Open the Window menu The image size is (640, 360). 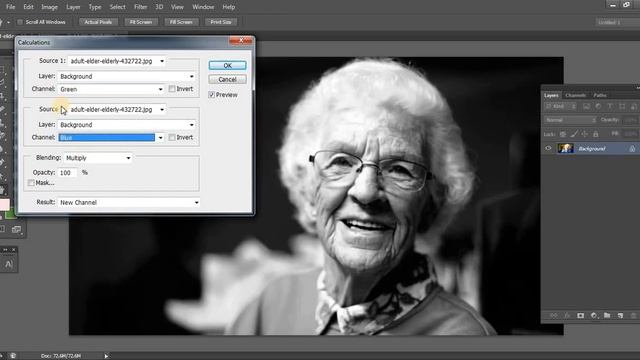click(x=203, y=7)
